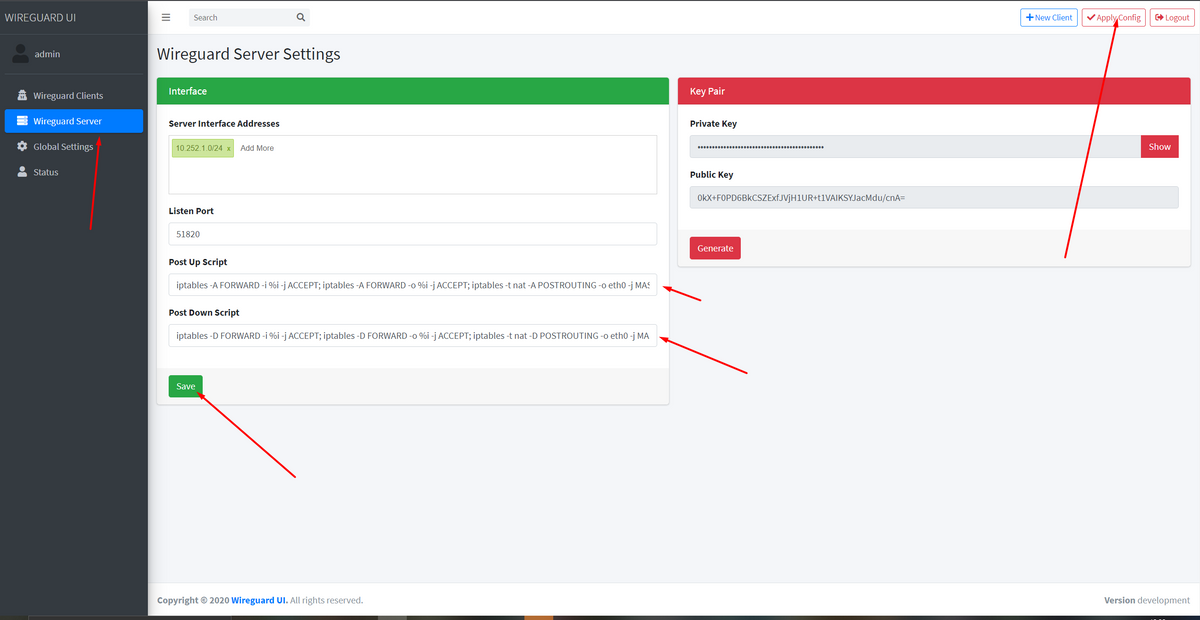Click the Listen Port field
The width and height of the screenshot is (1200, 620).
(413, 234)
